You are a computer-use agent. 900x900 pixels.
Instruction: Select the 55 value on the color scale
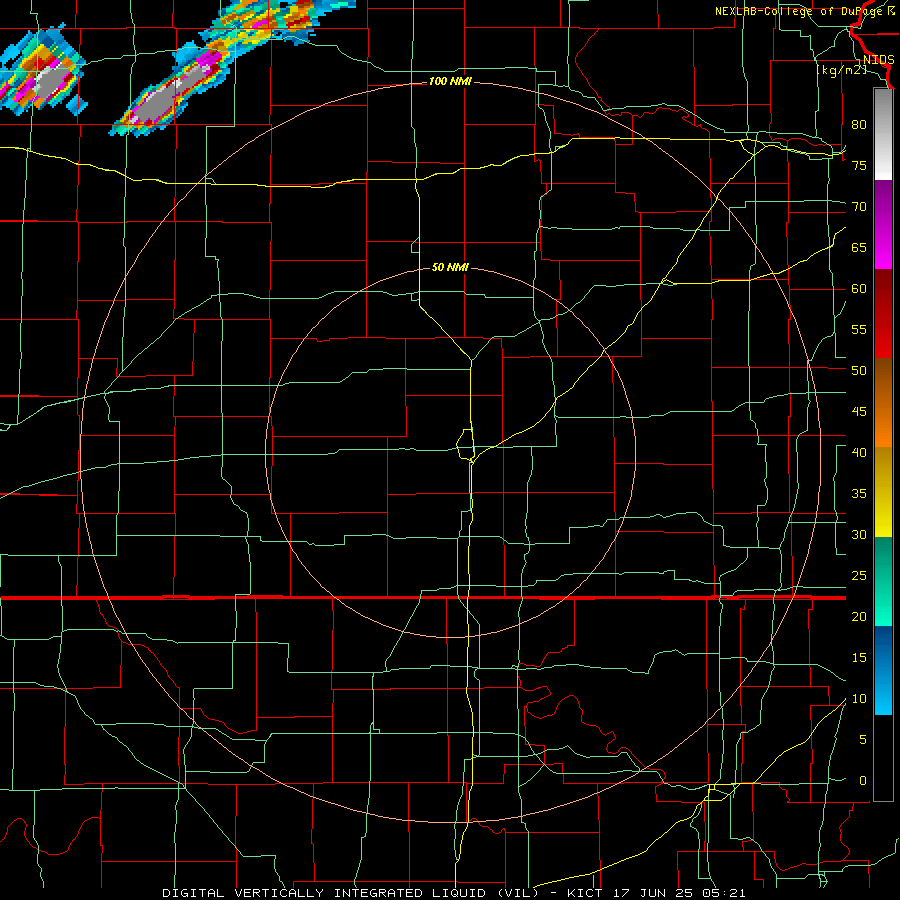pos(859,329)
